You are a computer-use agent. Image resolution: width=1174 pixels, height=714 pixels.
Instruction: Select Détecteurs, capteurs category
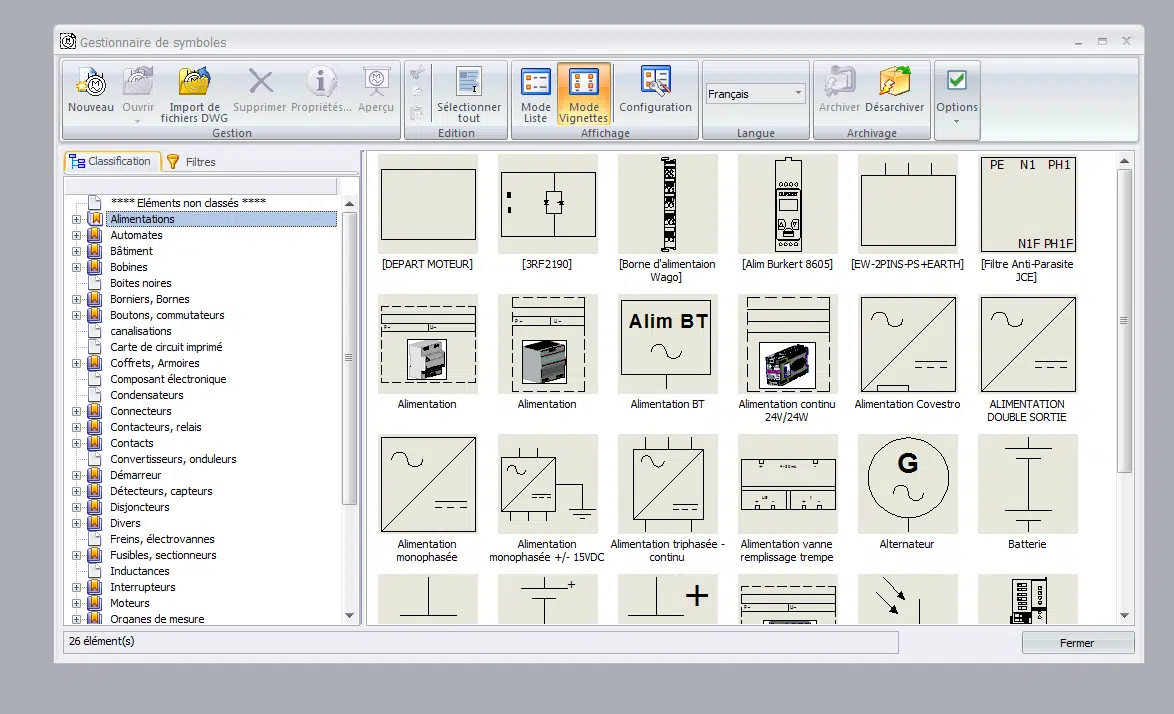click(x=161, y=491)
